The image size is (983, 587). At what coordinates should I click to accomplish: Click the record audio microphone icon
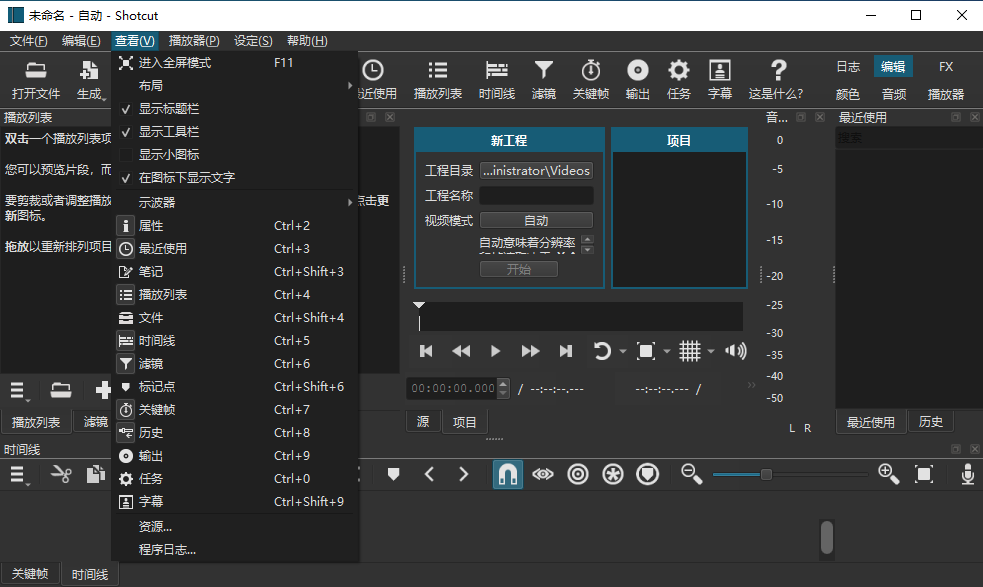click(967, 474)
